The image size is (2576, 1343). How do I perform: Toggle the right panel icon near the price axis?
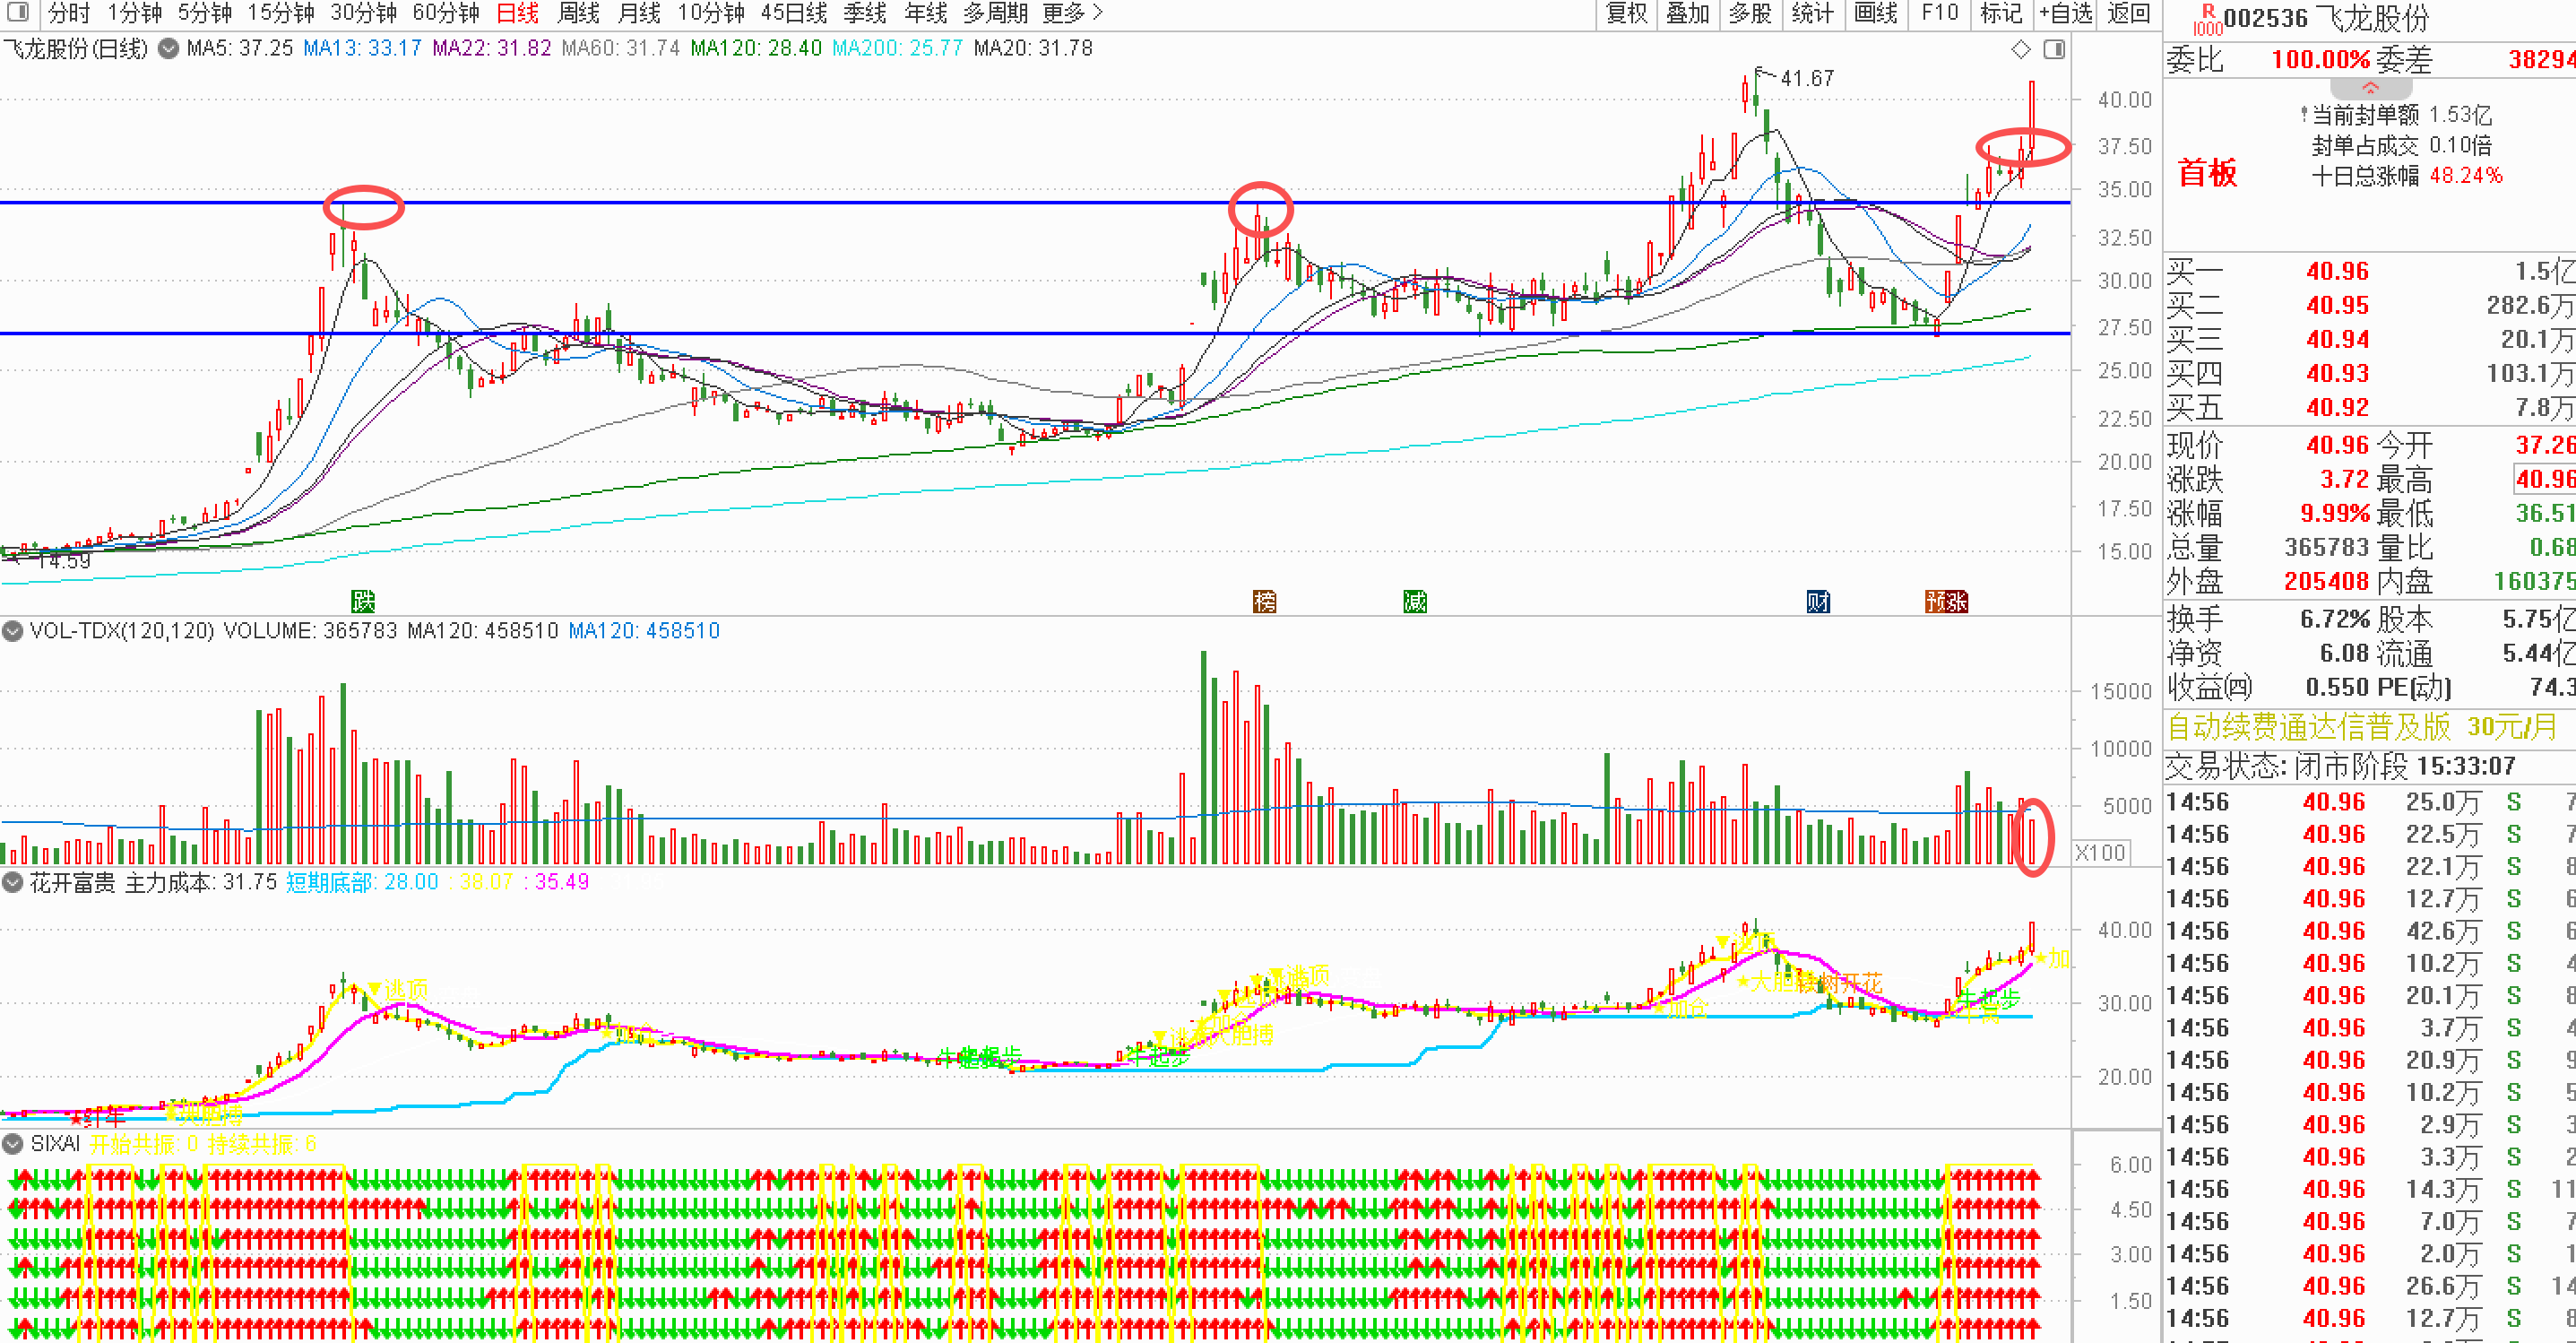(2054, 49)
